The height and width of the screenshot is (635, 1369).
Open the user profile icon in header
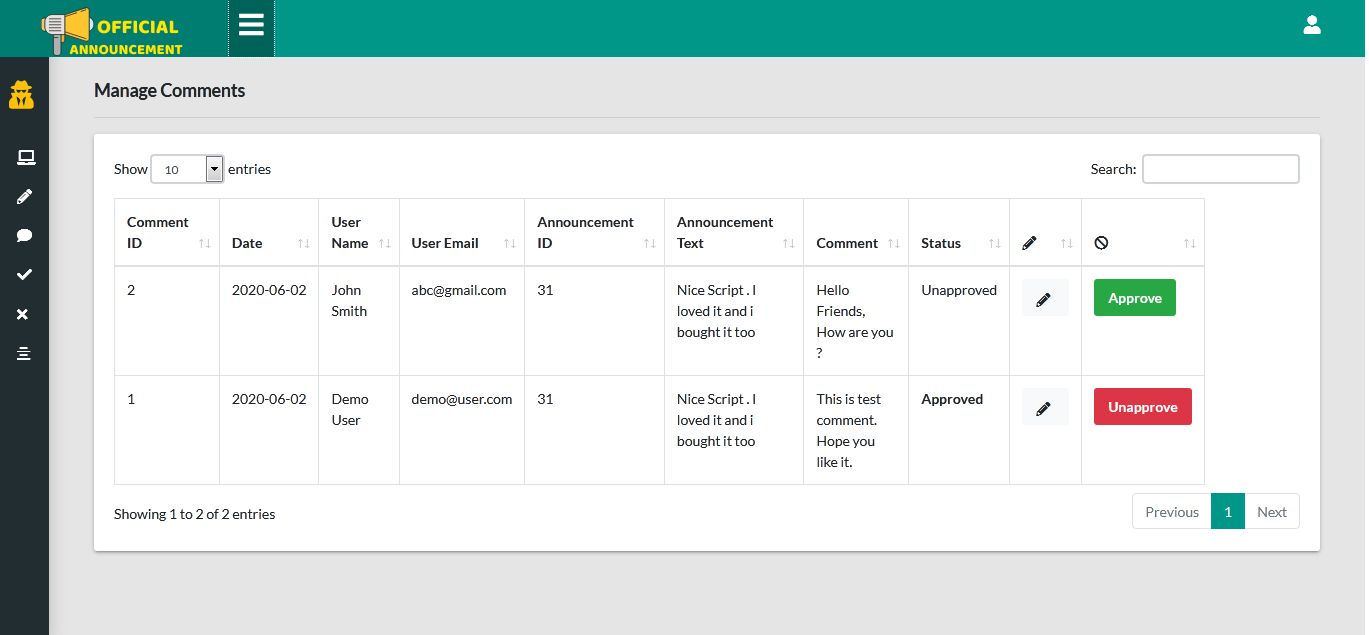coord(1312,26)
